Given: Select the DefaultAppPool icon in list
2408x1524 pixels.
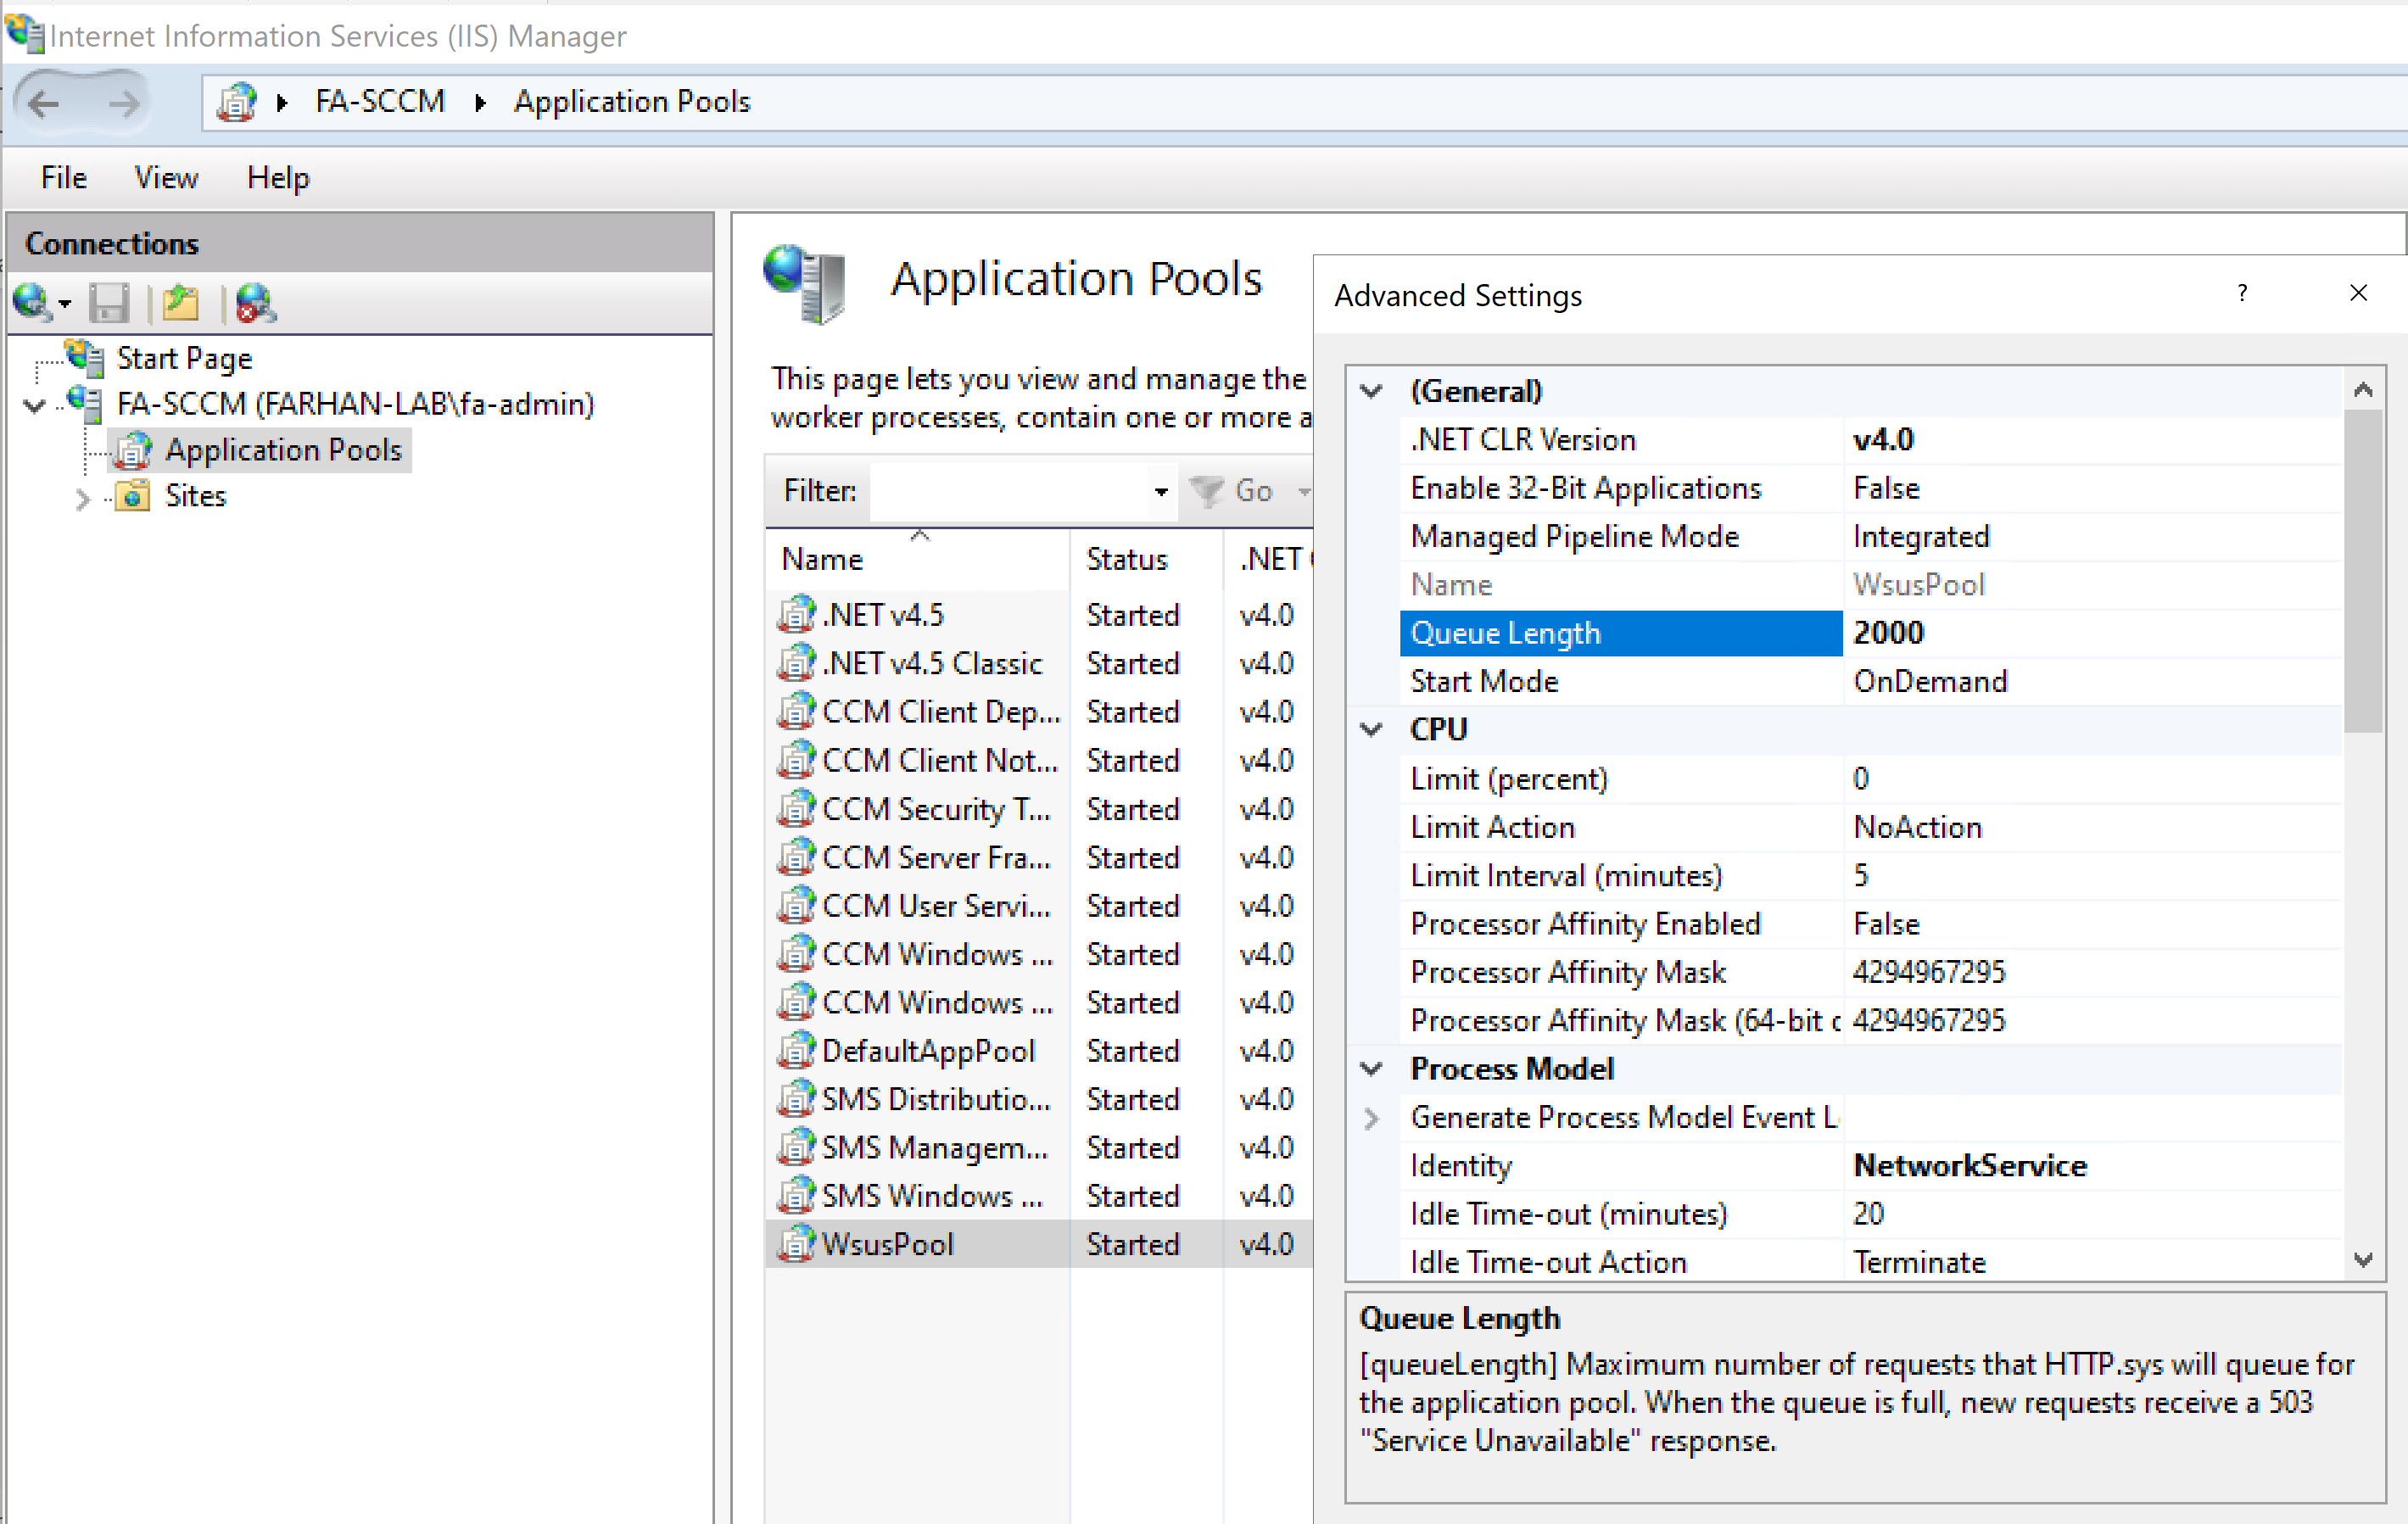Looking at the screenshot, I should pos(796,1051).
